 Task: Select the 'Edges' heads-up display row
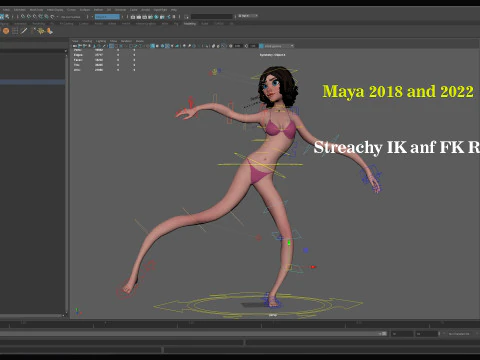pos(104,55)
